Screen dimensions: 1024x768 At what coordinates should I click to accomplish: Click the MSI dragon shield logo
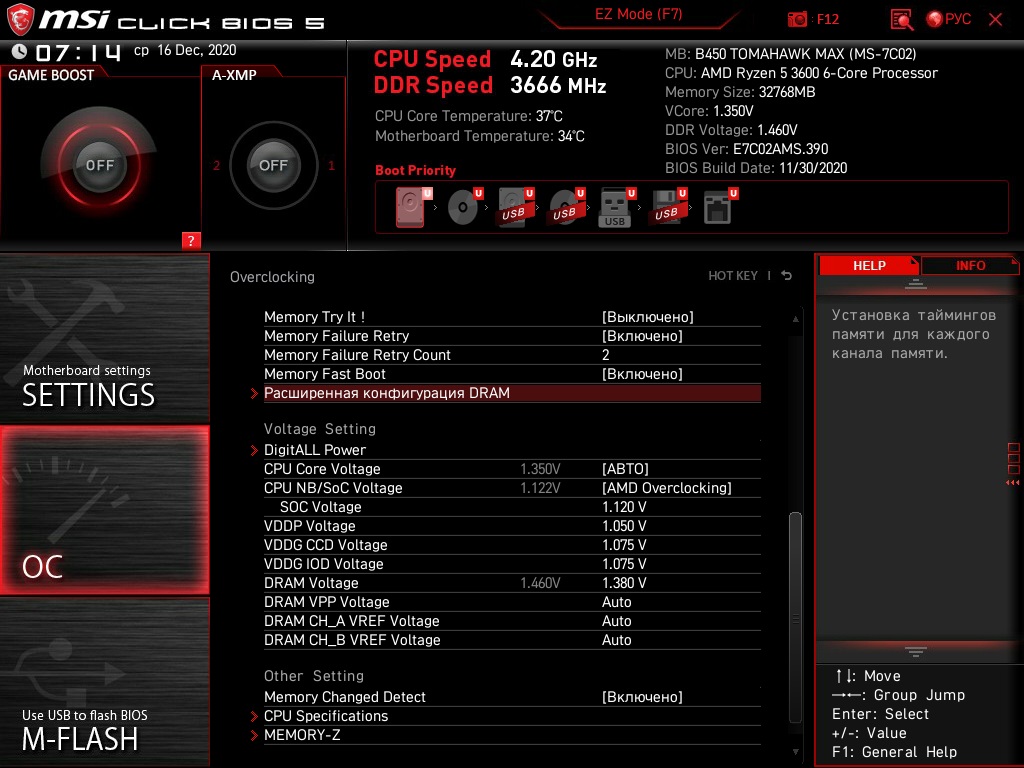point(20,20)
